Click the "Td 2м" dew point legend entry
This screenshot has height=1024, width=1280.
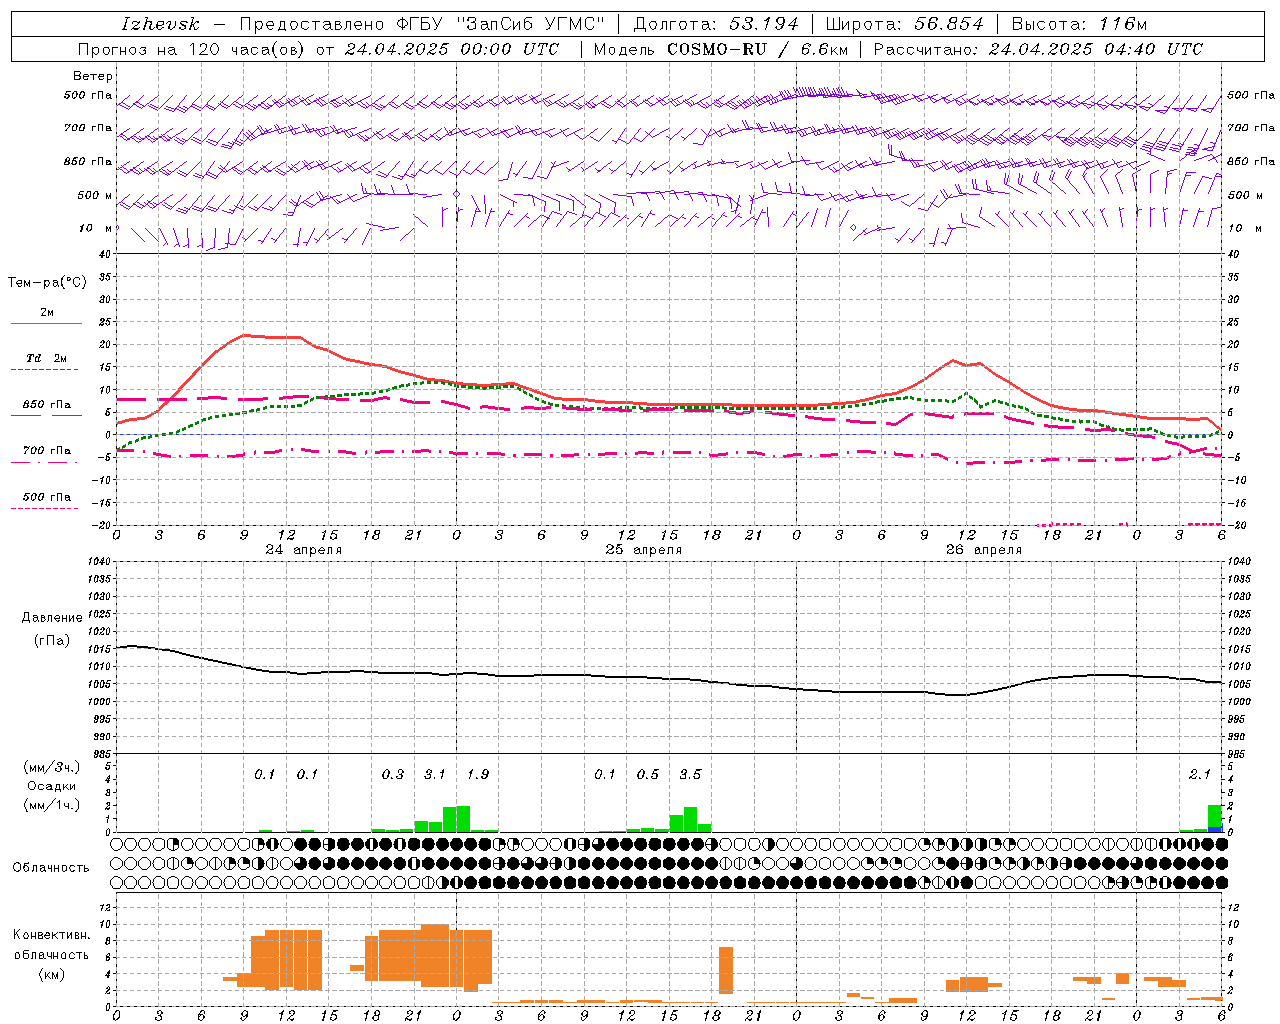pos(46,358)
